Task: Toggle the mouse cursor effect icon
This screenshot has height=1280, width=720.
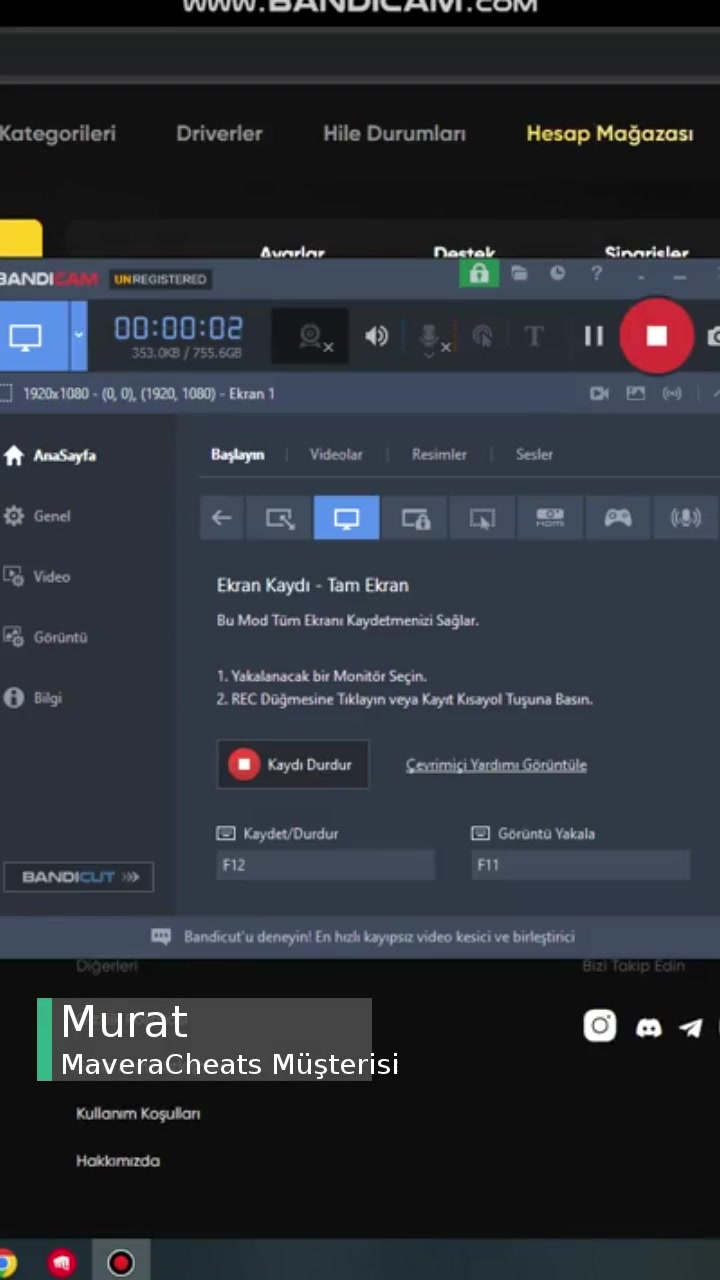Action: tap(482, 337)
